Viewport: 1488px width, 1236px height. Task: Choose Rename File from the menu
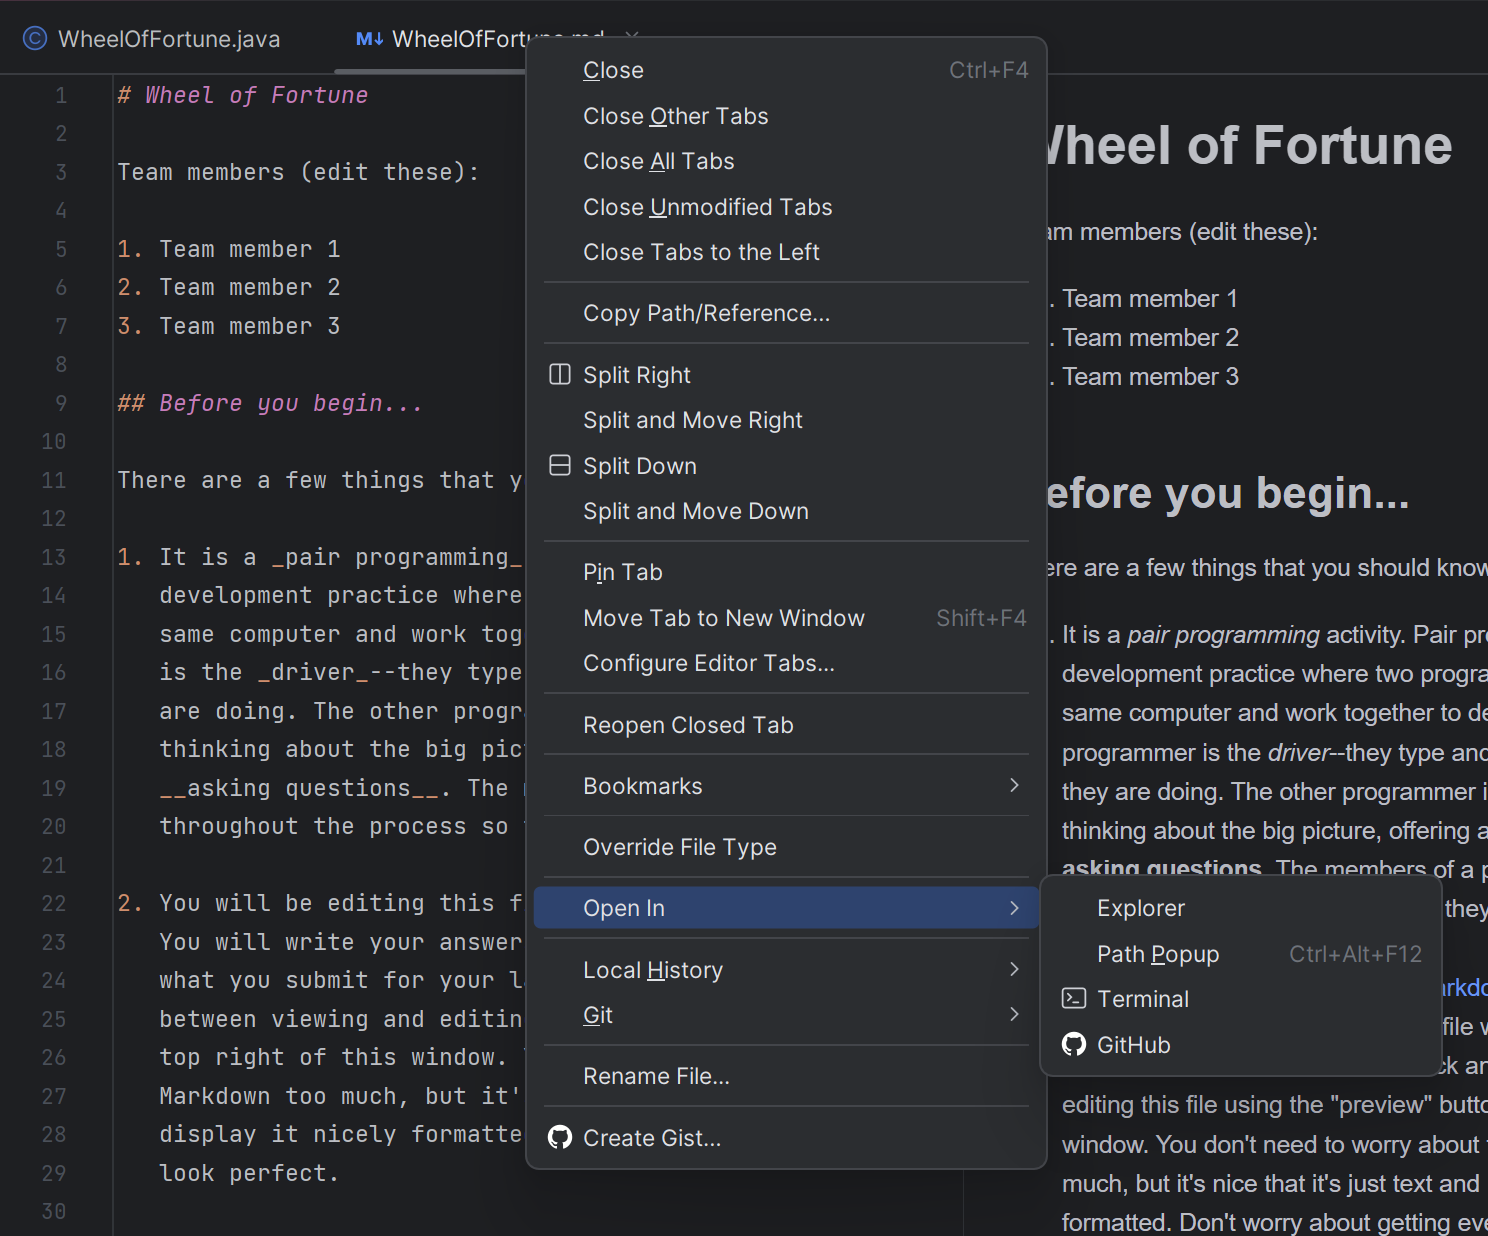pos(656,1076)
